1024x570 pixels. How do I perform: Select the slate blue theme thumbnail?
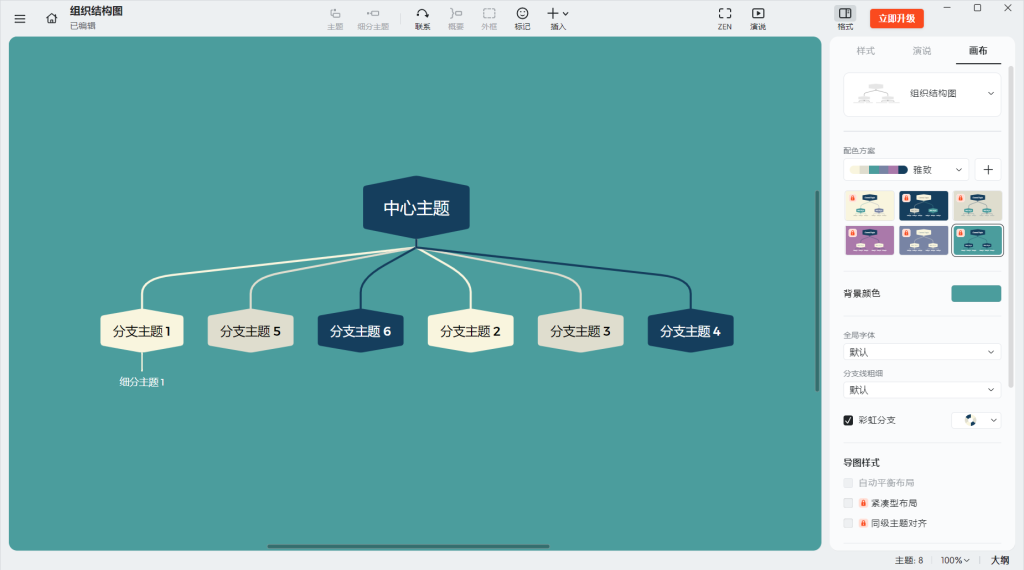click(x=923, y=240)
